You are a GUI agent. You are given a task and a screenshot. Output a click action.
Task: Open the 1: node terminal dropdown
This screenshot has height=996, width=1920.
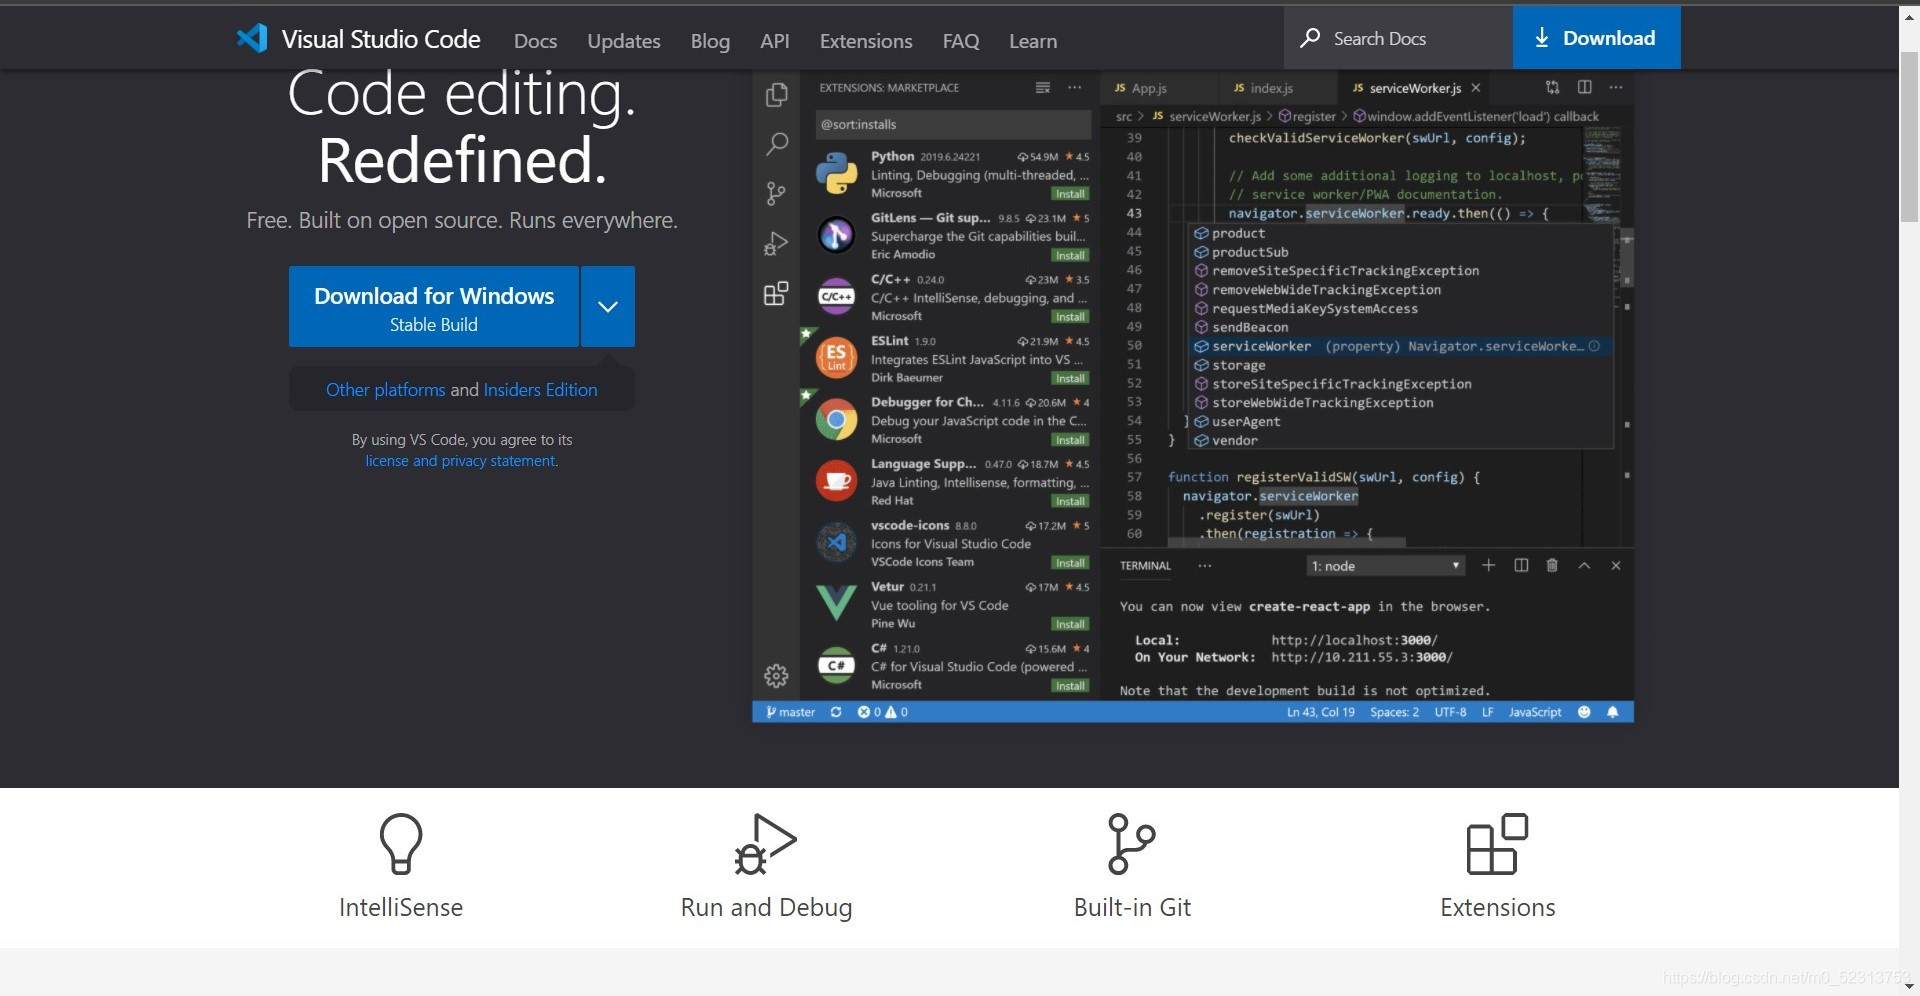1386,566
